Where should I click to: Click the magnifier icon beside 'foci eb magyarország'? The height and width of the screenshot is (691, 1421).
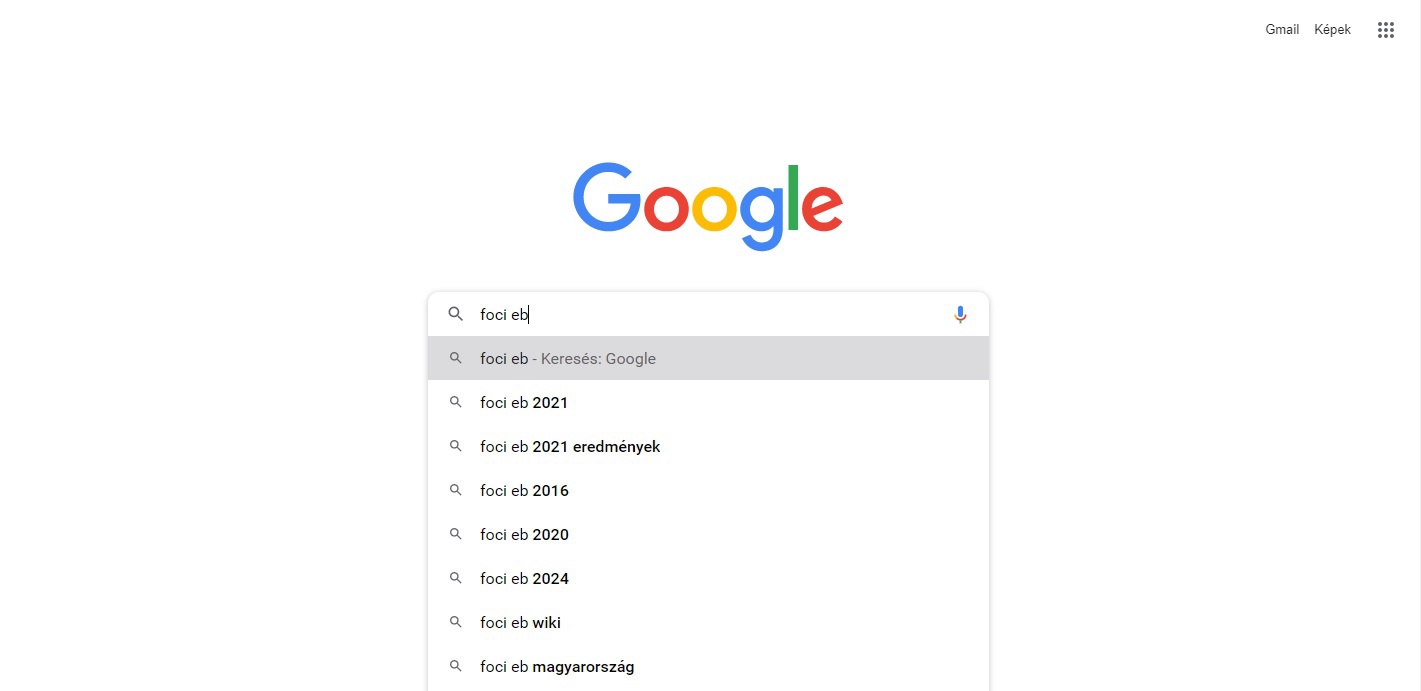[x=456, y=666]
